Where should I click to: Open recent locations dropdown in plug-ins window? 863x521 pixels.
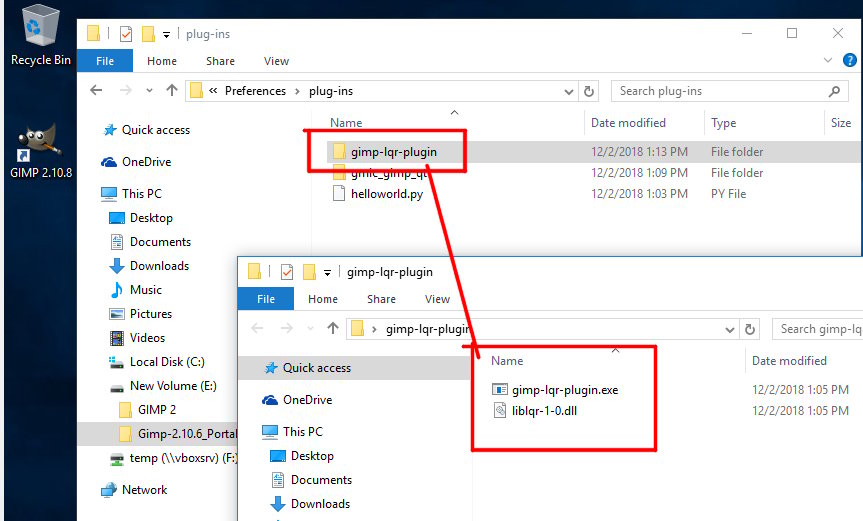click(x=149, y=91)
